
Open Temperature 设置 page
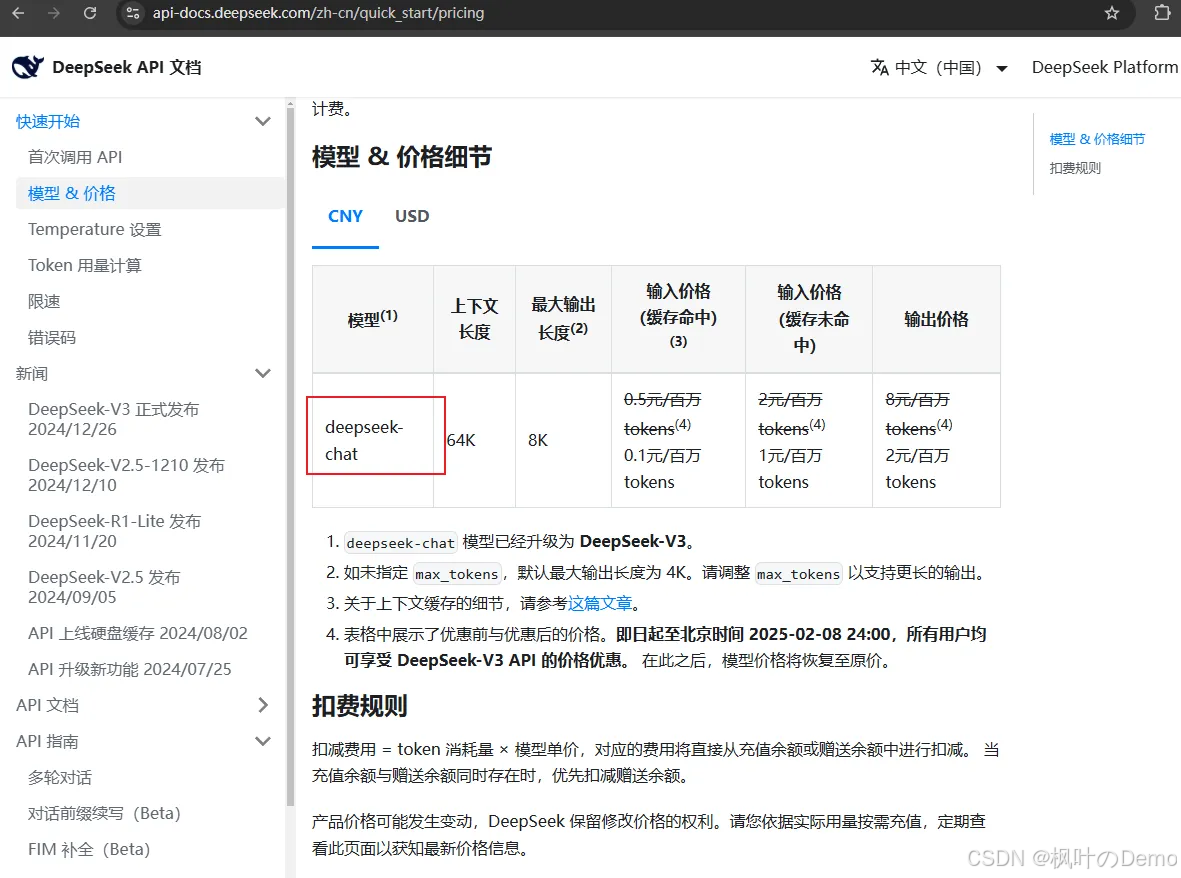(x=95, y=229)
